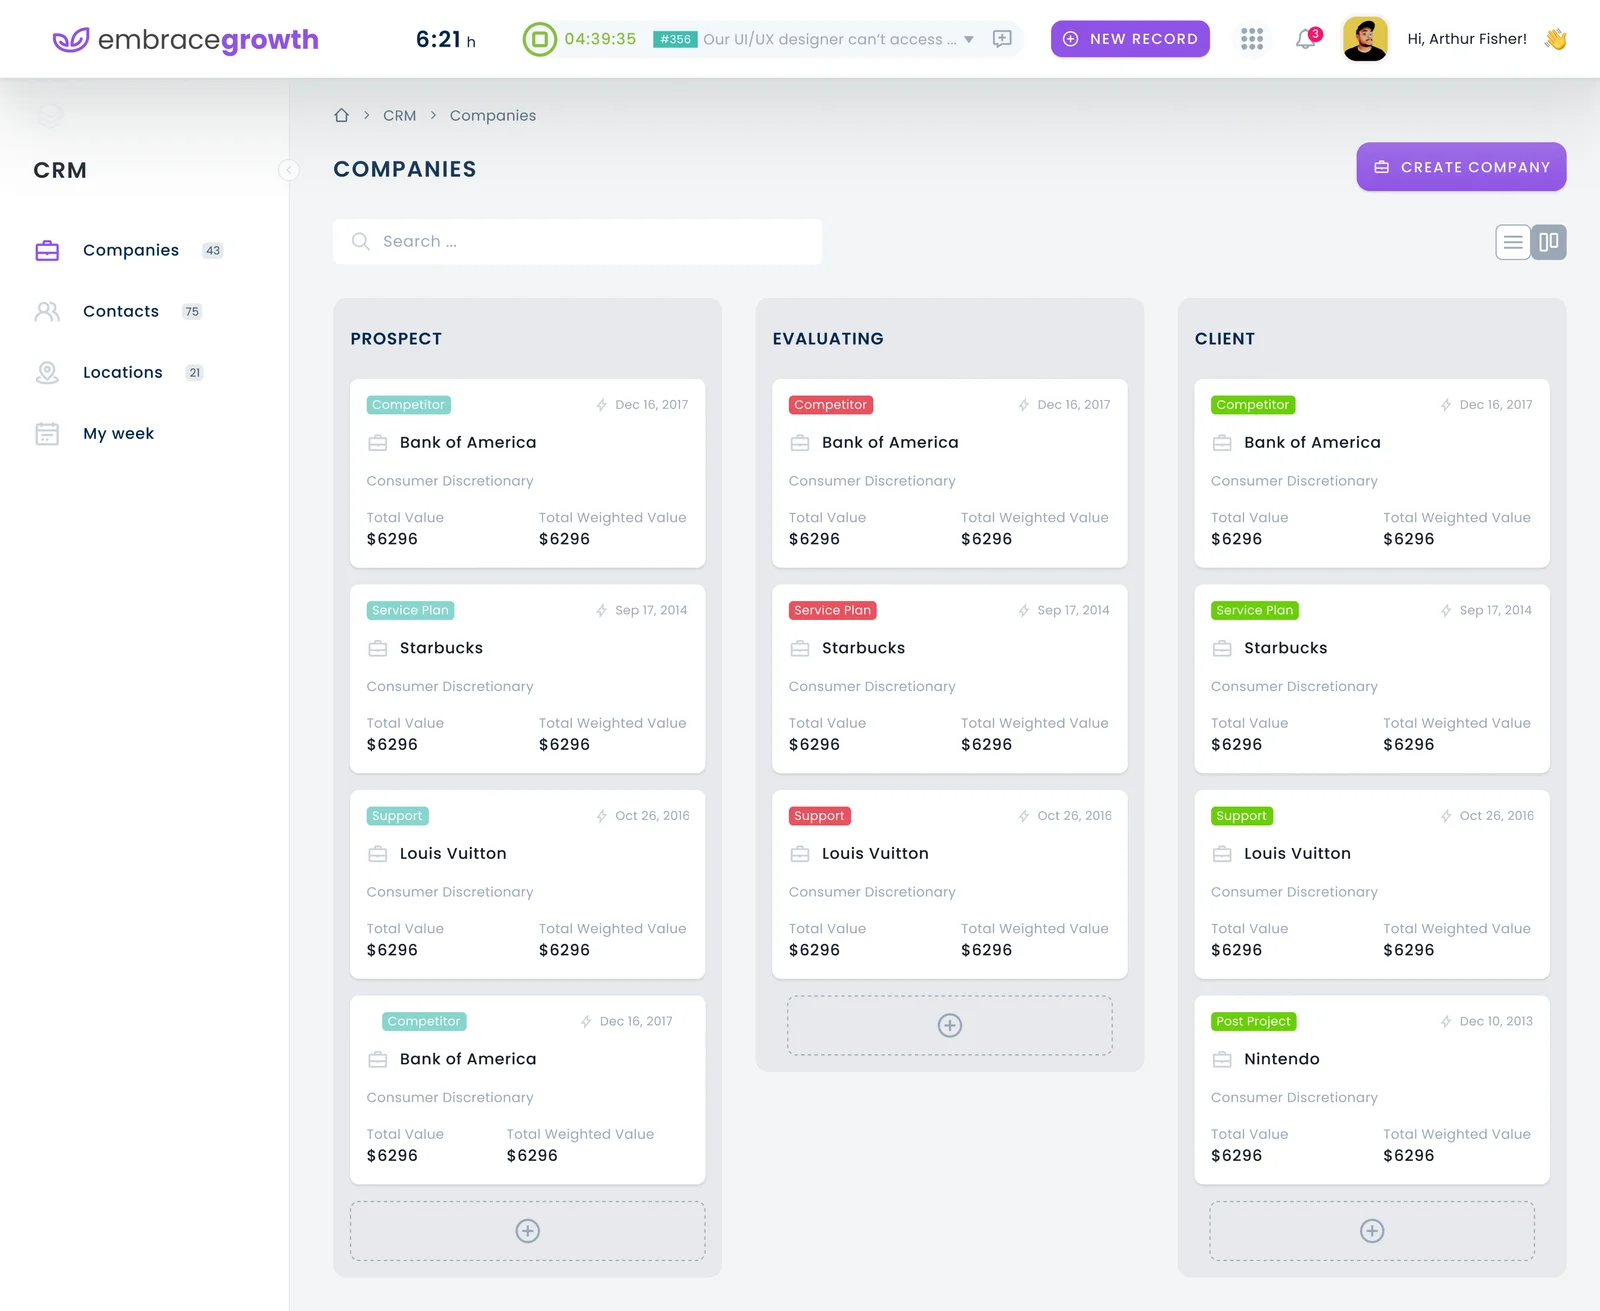Stop the running timer
The width and height of the screenshot is (1600, 1311).
pyautogui.click(x=540, y=39)
